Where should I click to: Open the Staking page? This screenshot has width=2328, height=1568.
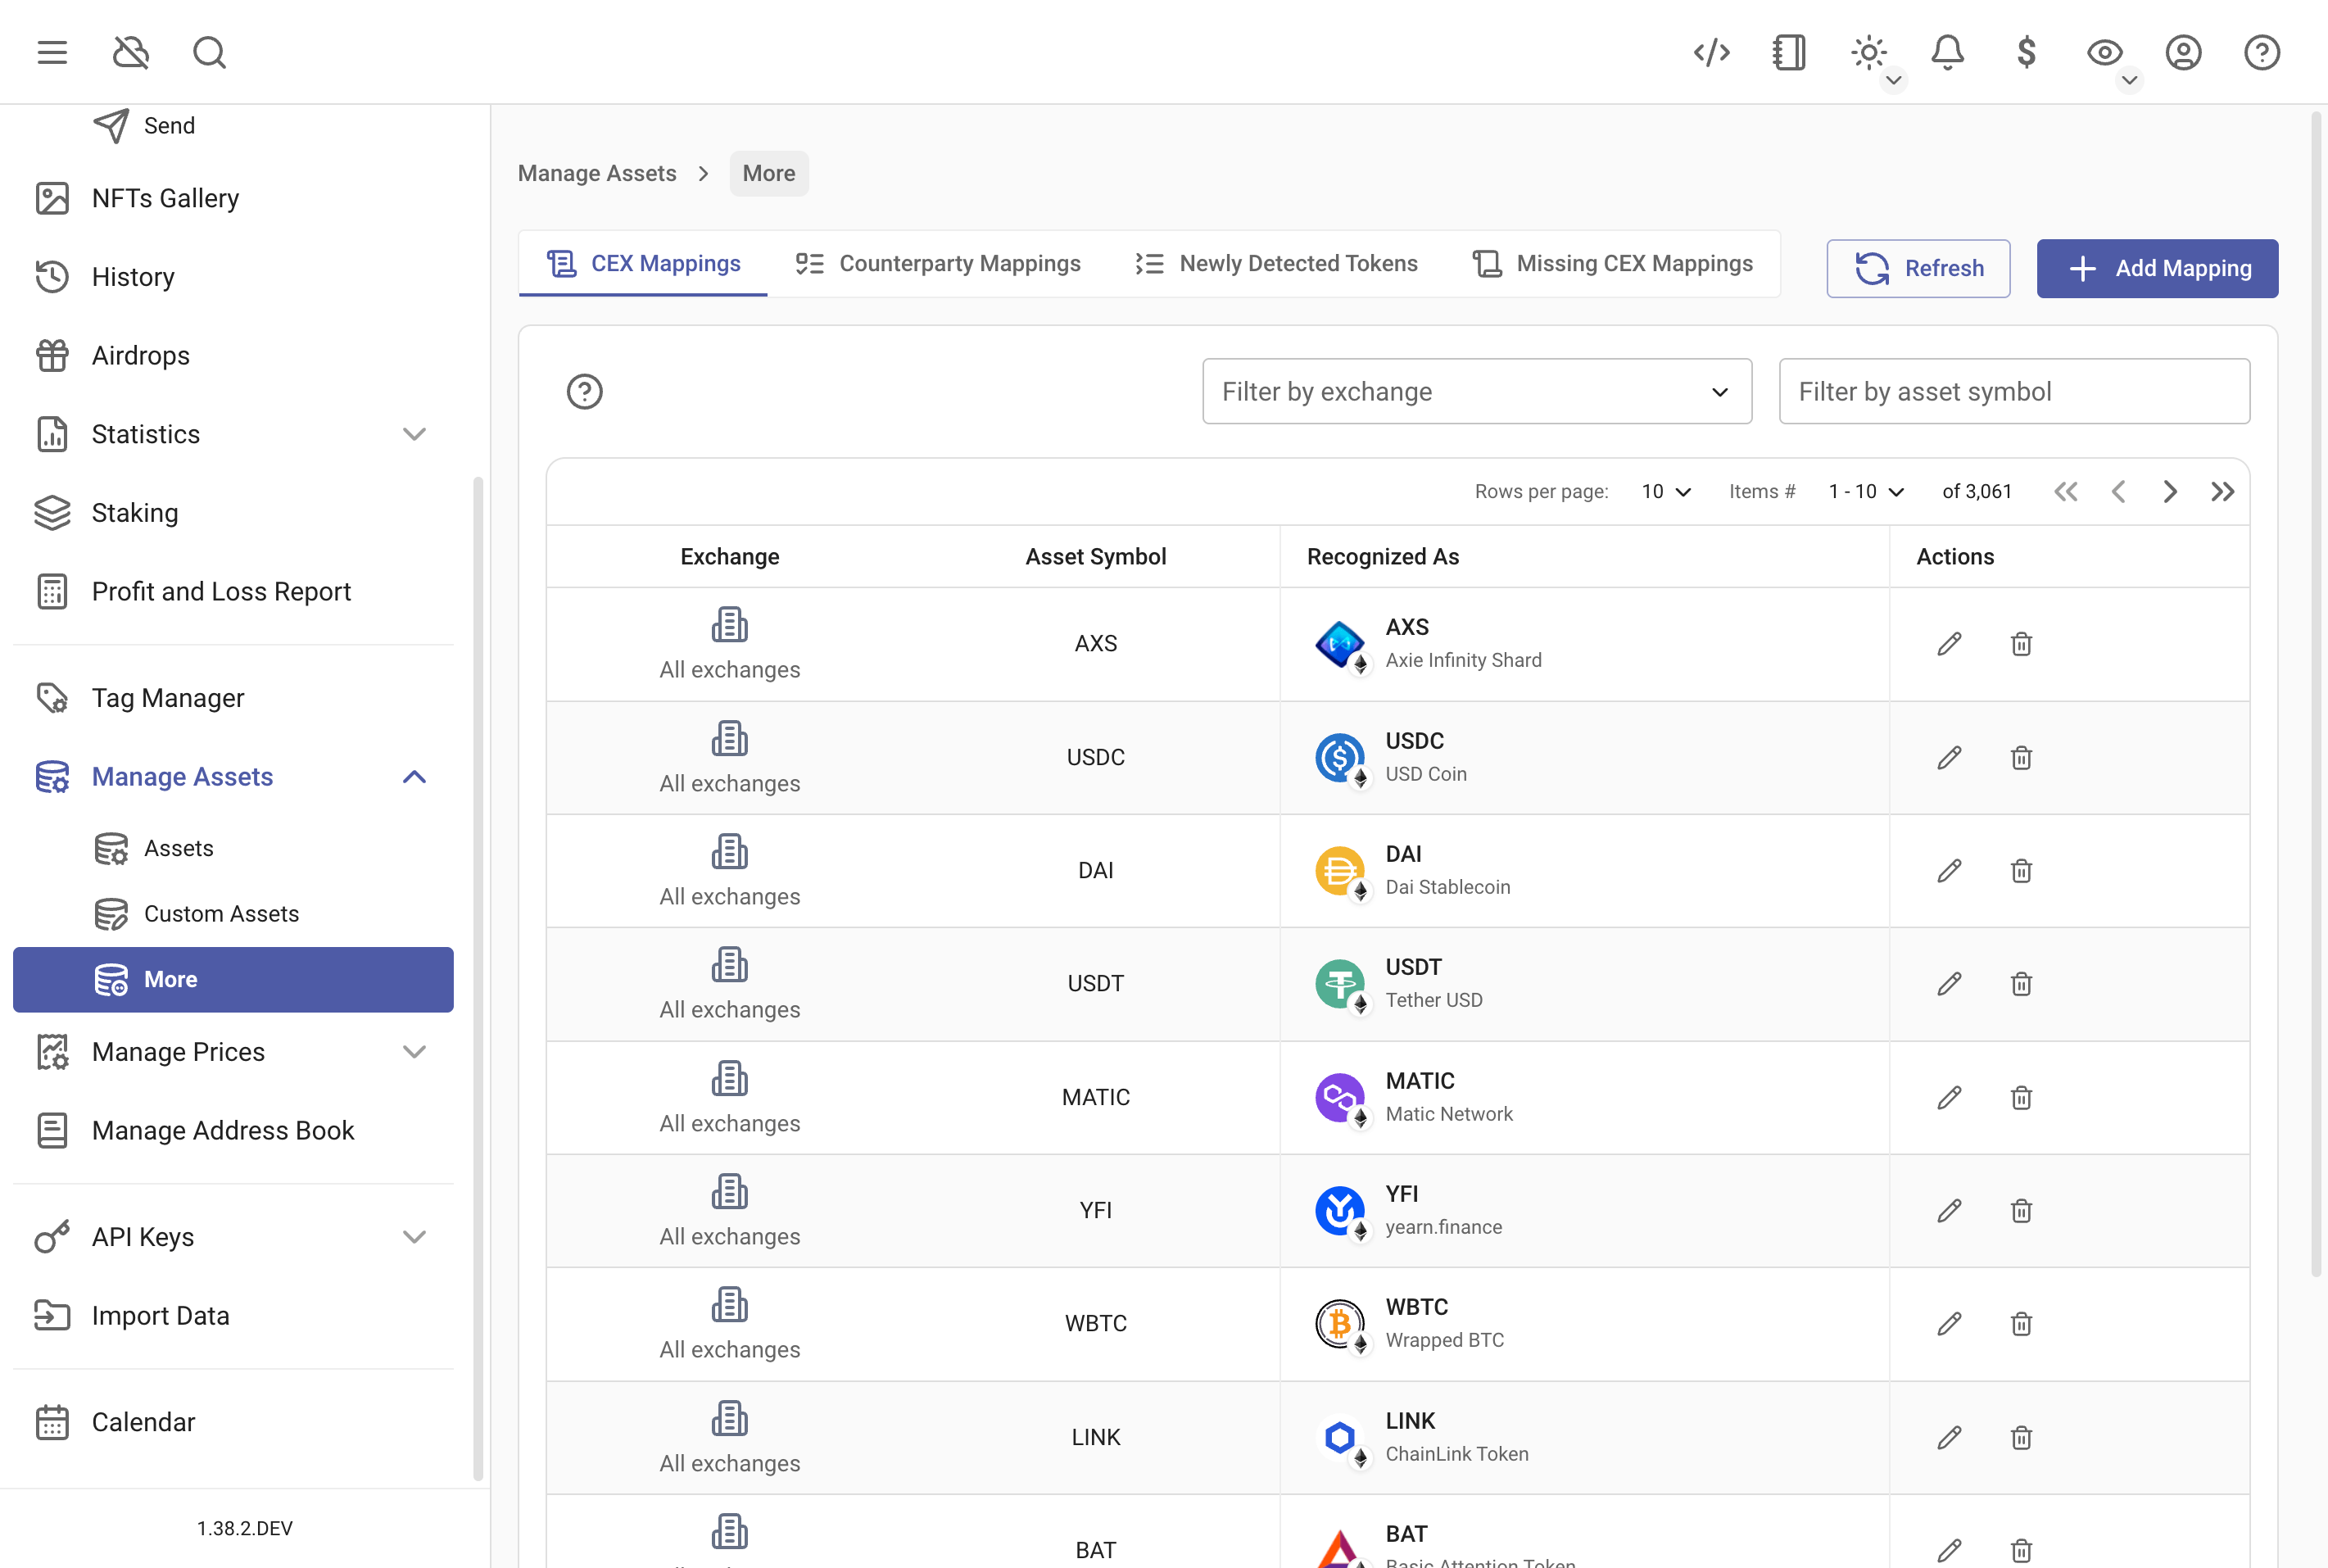[233, 513]
